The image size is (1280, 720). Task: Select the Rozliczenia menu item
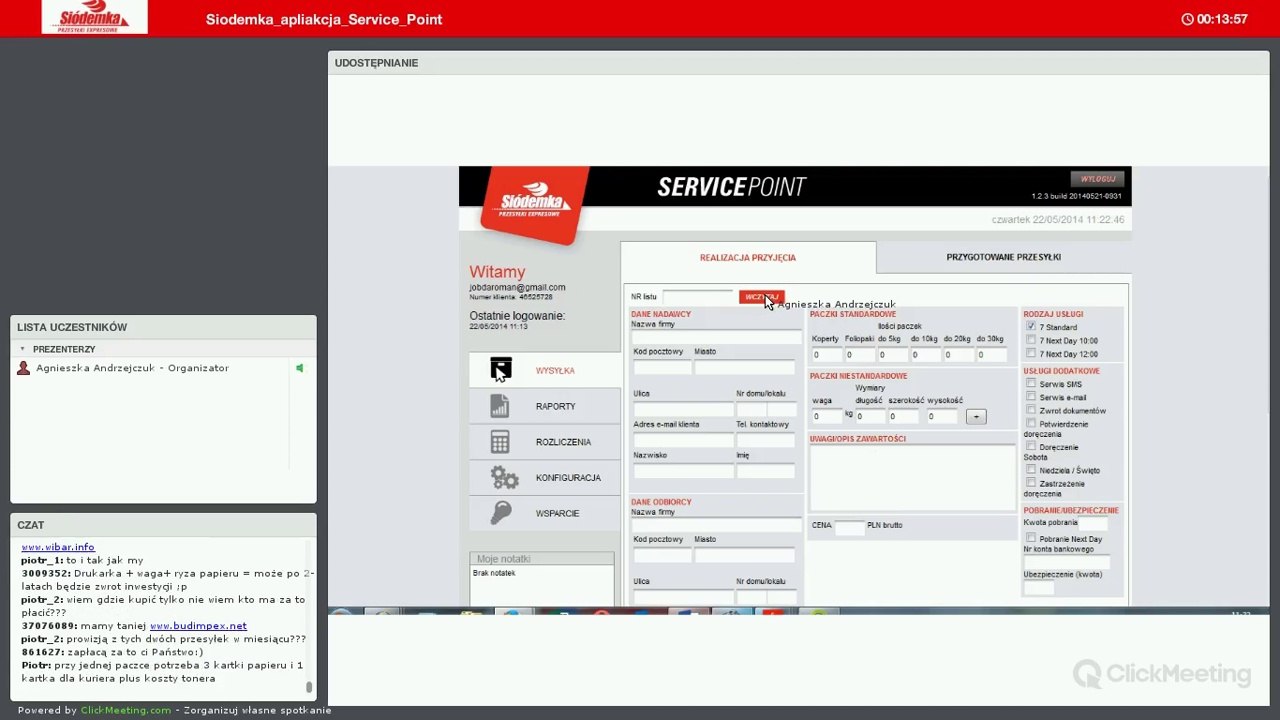pos(545,442)
